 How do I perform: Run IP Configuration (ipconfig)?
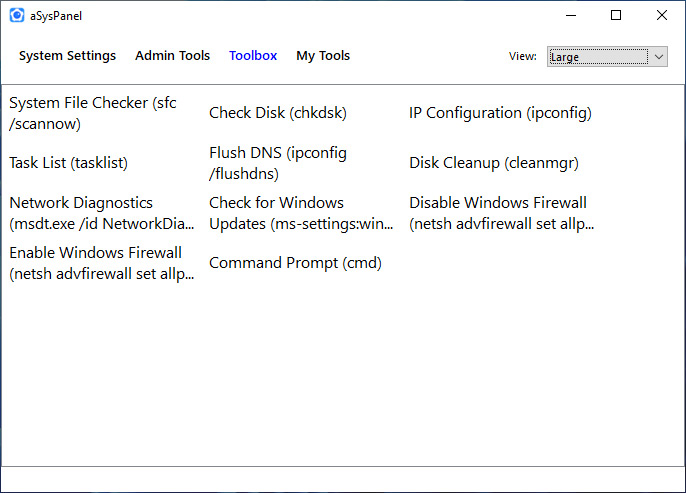point(500,113)
